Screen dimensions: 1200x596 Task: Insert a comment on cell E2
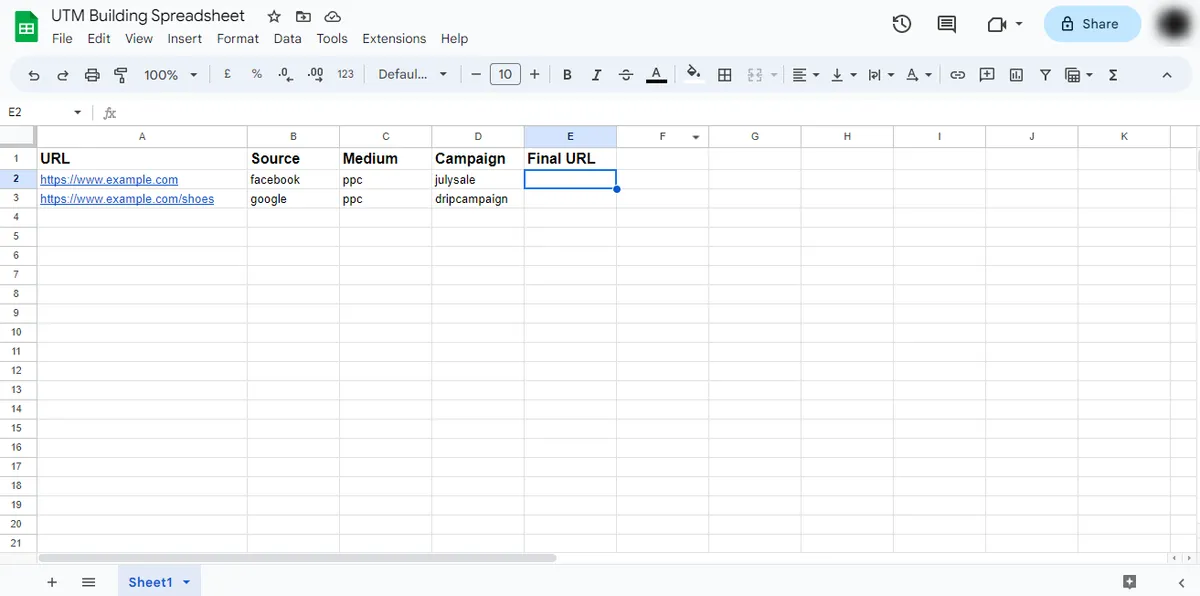click(987, 74)
